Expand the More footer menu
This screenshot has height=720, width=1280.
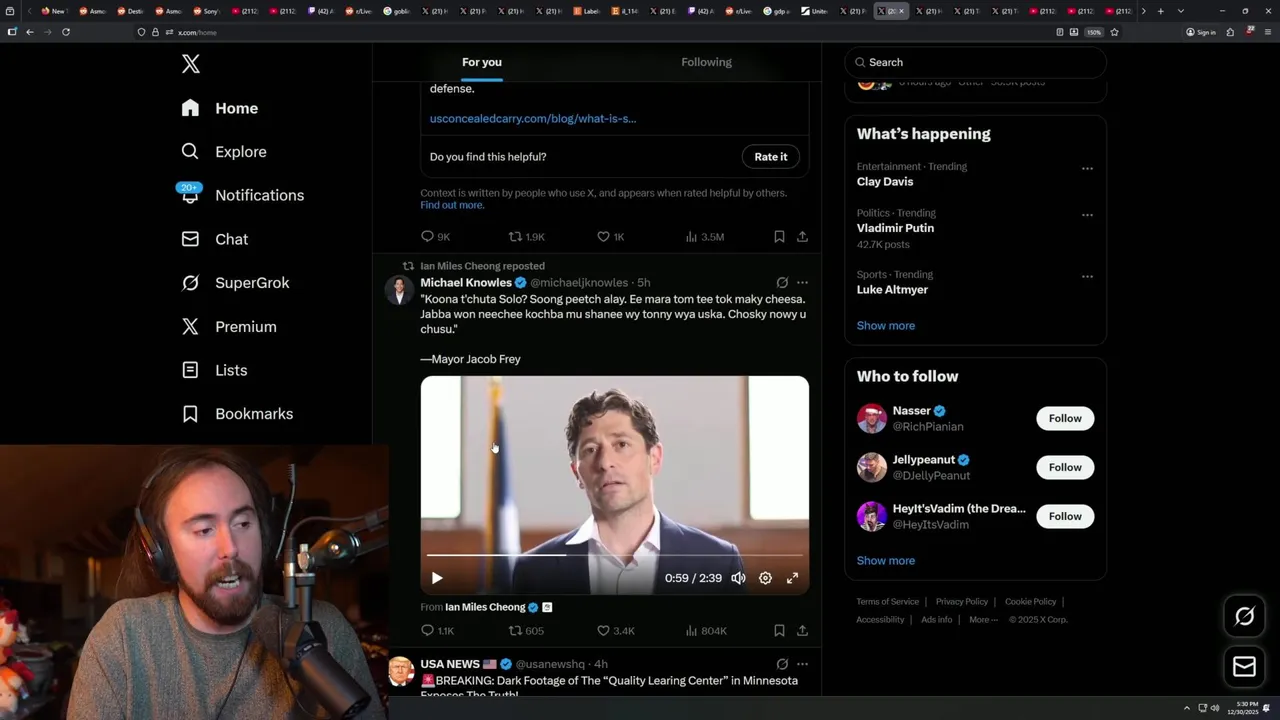coord(982,620)
